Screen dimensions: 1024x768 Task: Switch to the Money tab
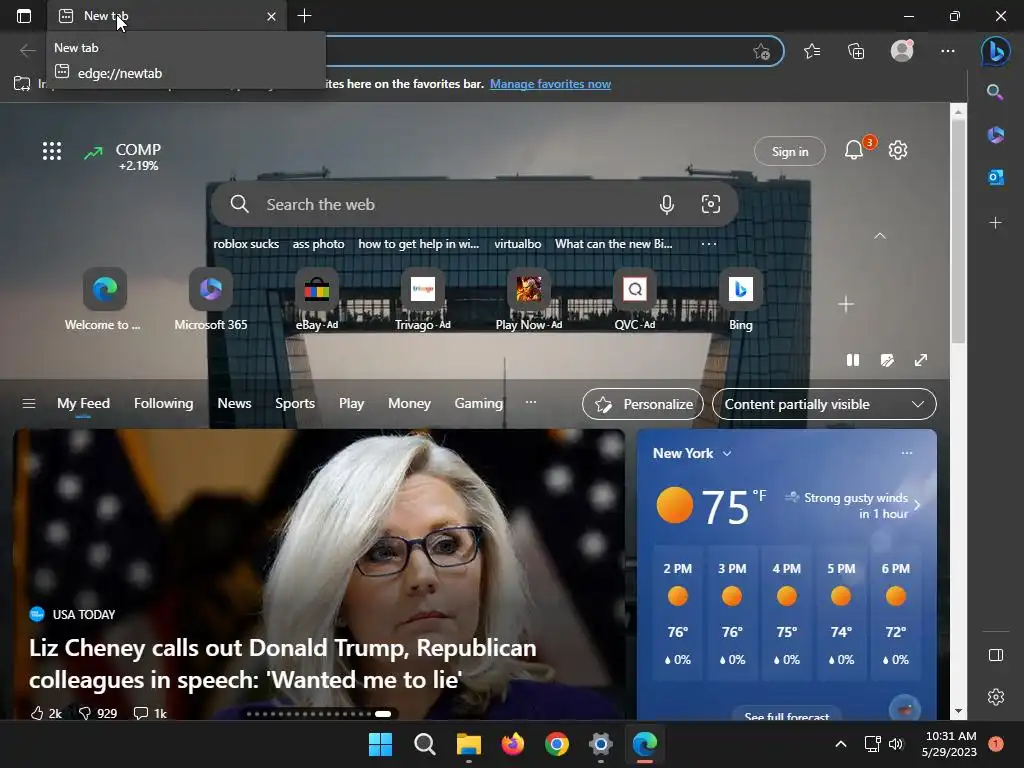(x=409, y=404)
